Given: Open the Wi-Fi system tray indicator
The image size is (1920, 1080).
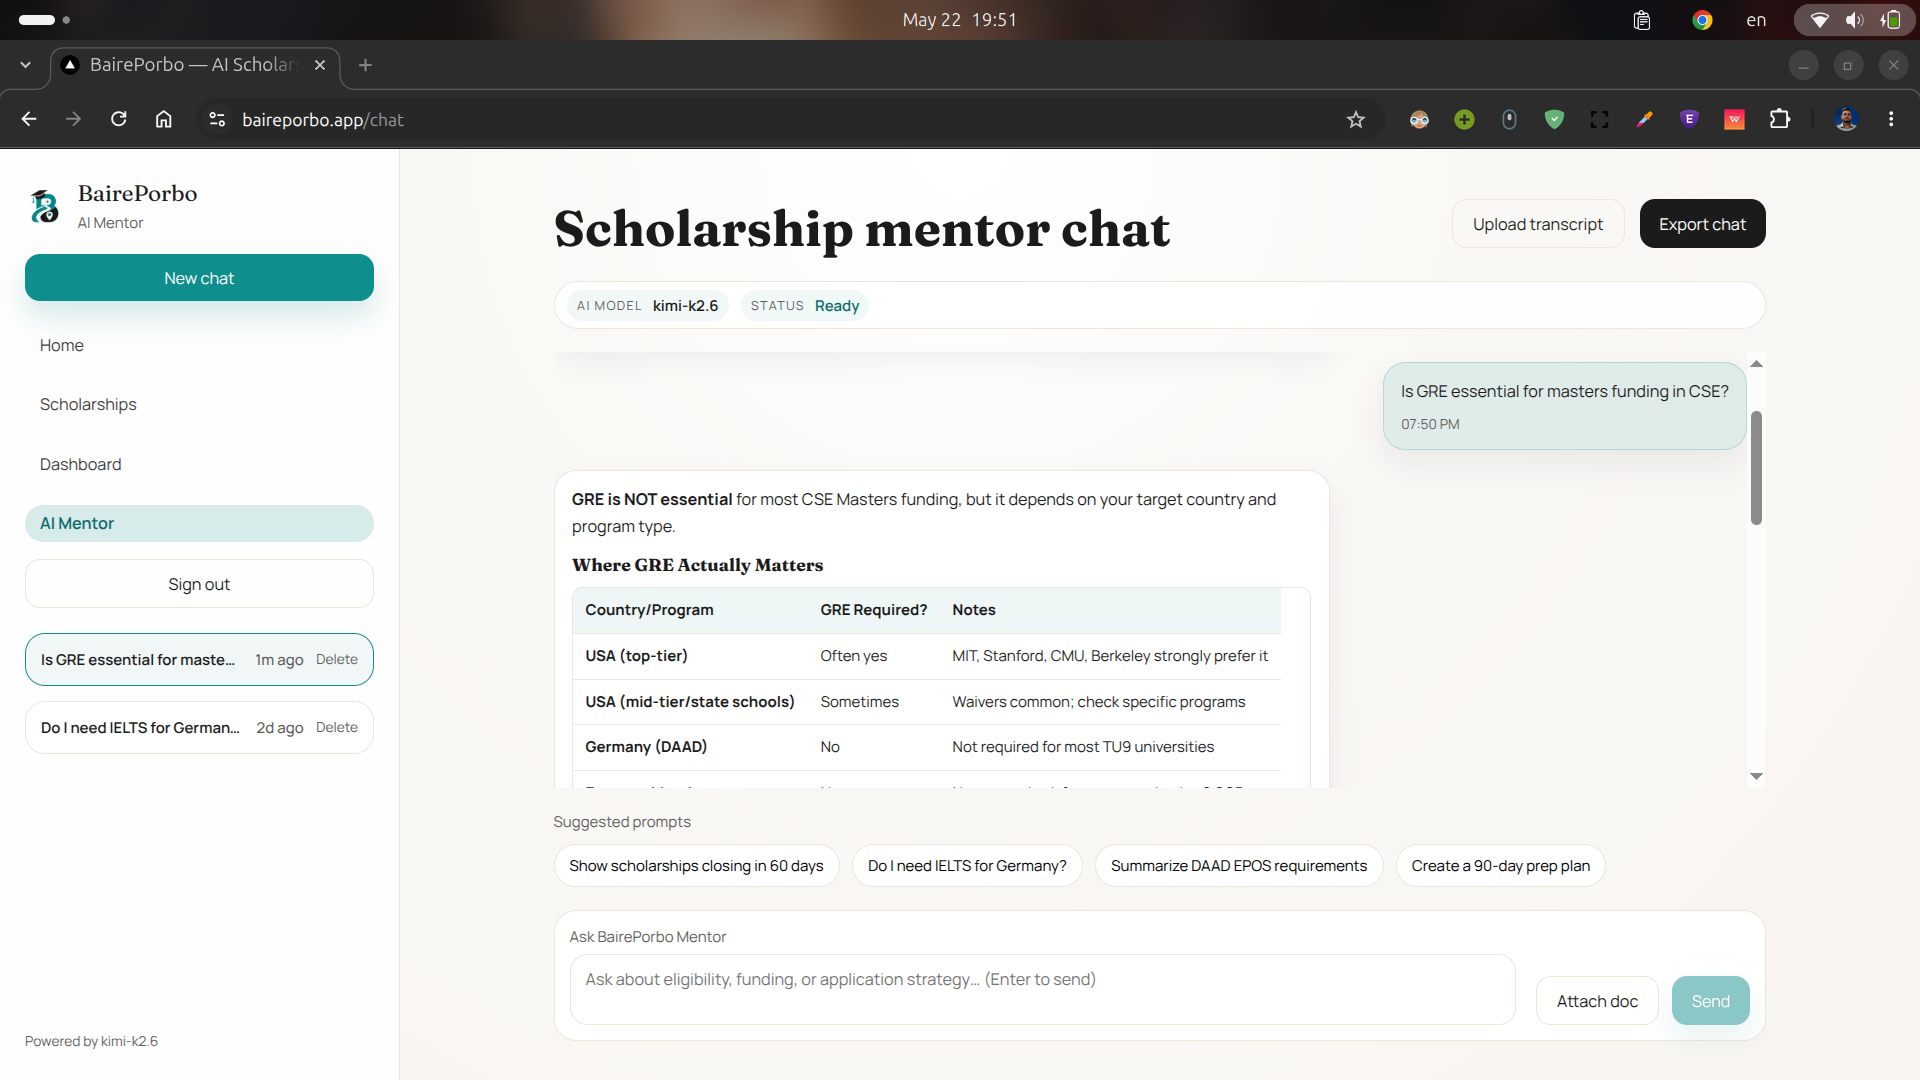Looking at the screenshot, I should point(1820,20).
